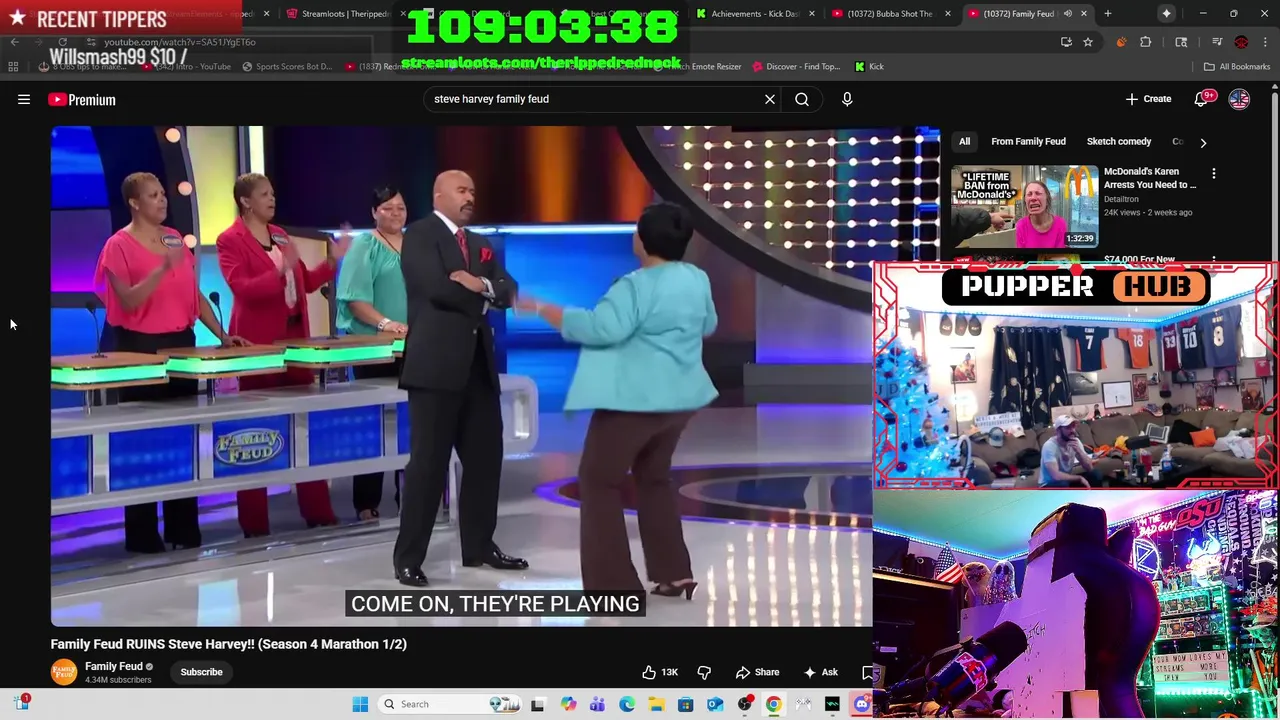Start voice search with microphone
The width and height of the screenshot is (1280, 720).
tap(847, 99)
